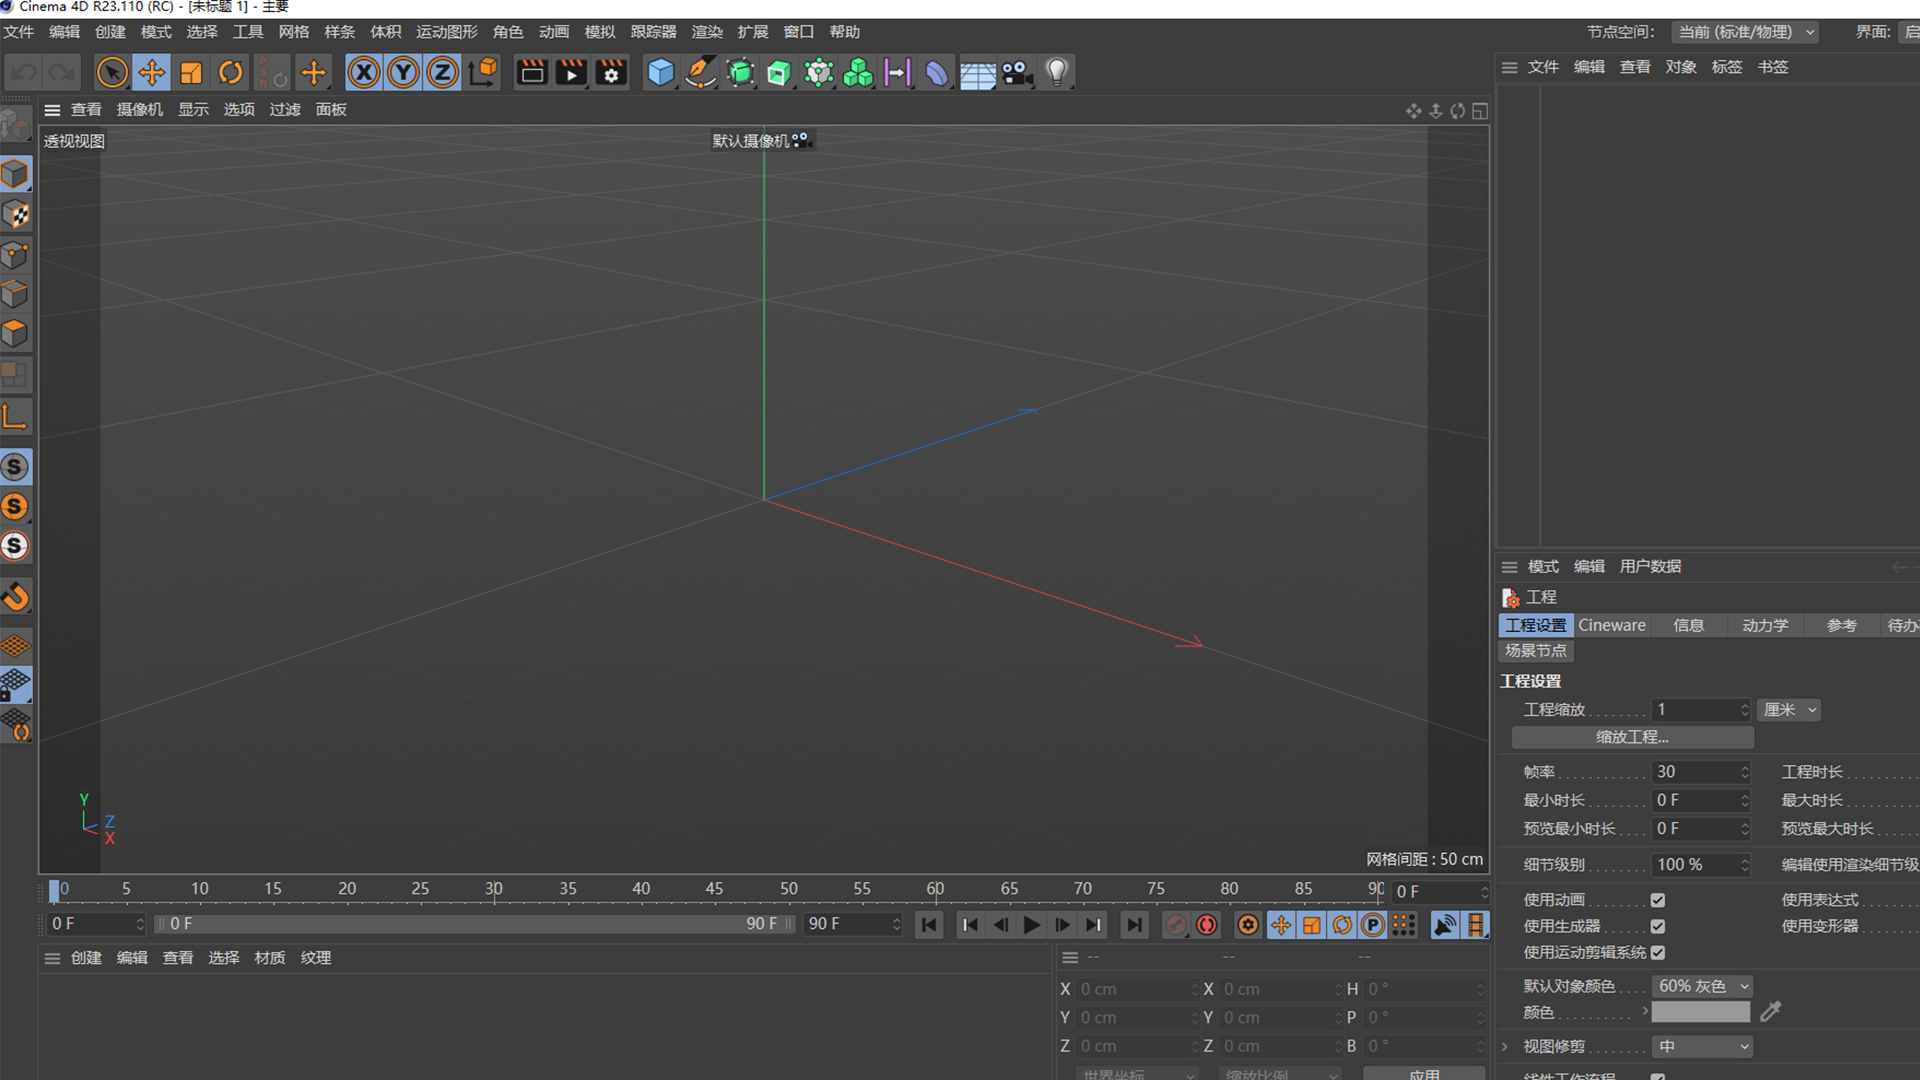Click the coordinate system icon

pyautogui.click(x=483, y=72)
